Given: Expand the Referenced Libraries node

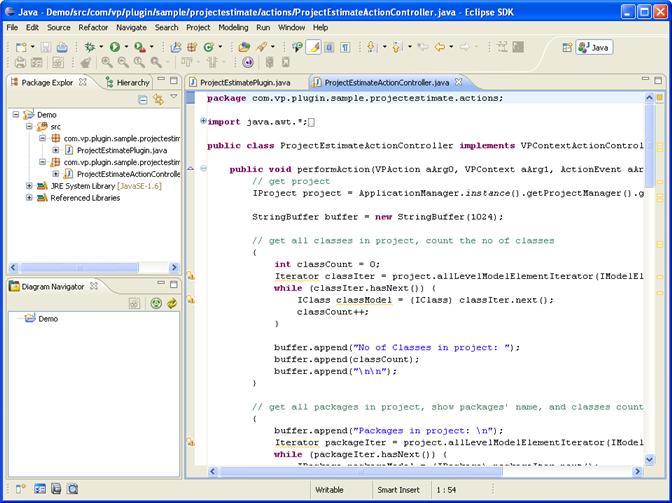Looking at the screenshot, I should pyautogui.click(x=29, y=198).
